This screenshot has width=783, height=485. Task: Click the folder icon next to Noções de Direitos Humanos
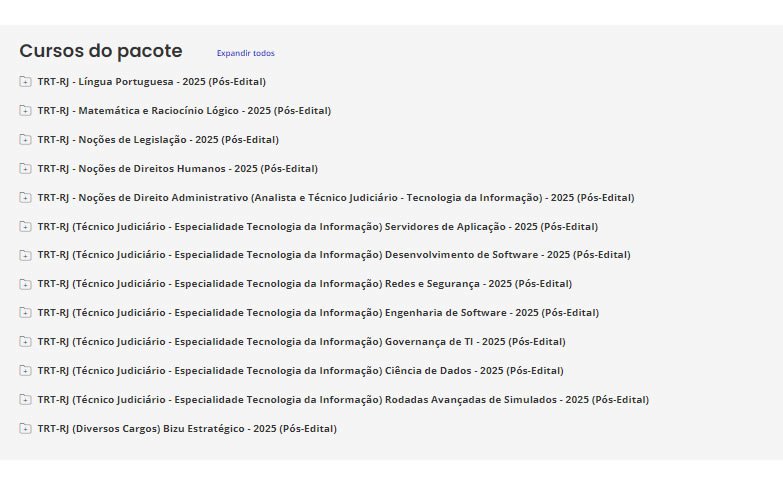[25, 169]
